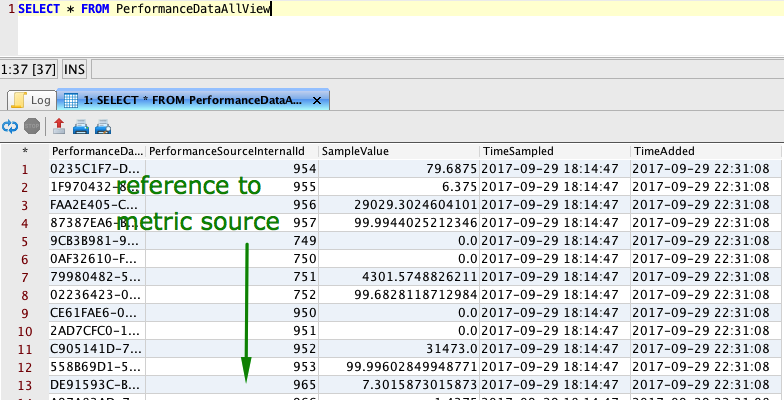
Task: Select sample value 99.99602849948771
Action: [399, 367]
